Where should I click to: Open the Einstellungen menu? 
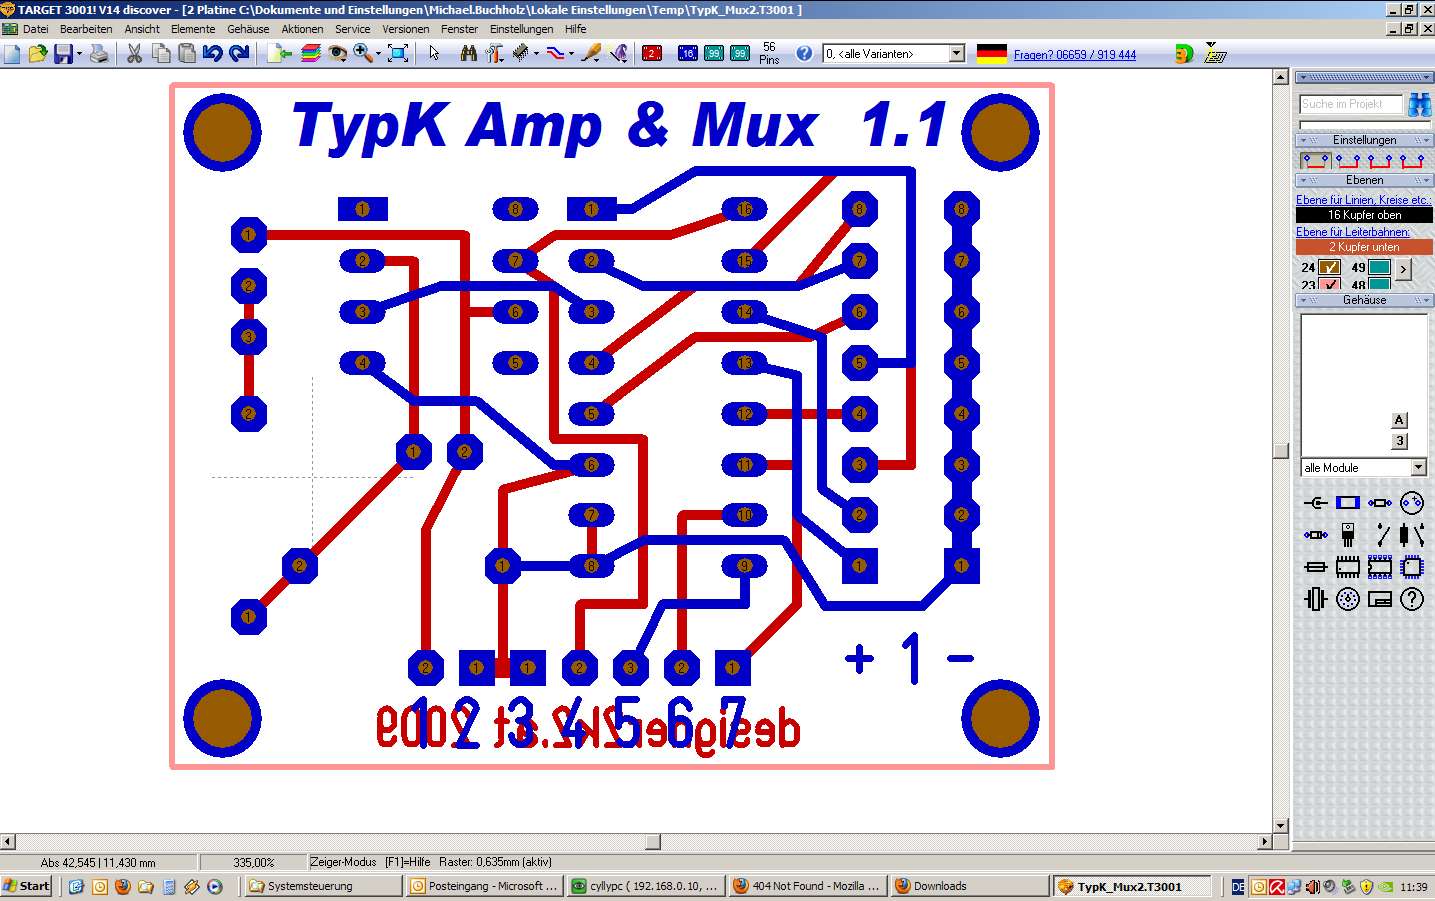(521, 29)
